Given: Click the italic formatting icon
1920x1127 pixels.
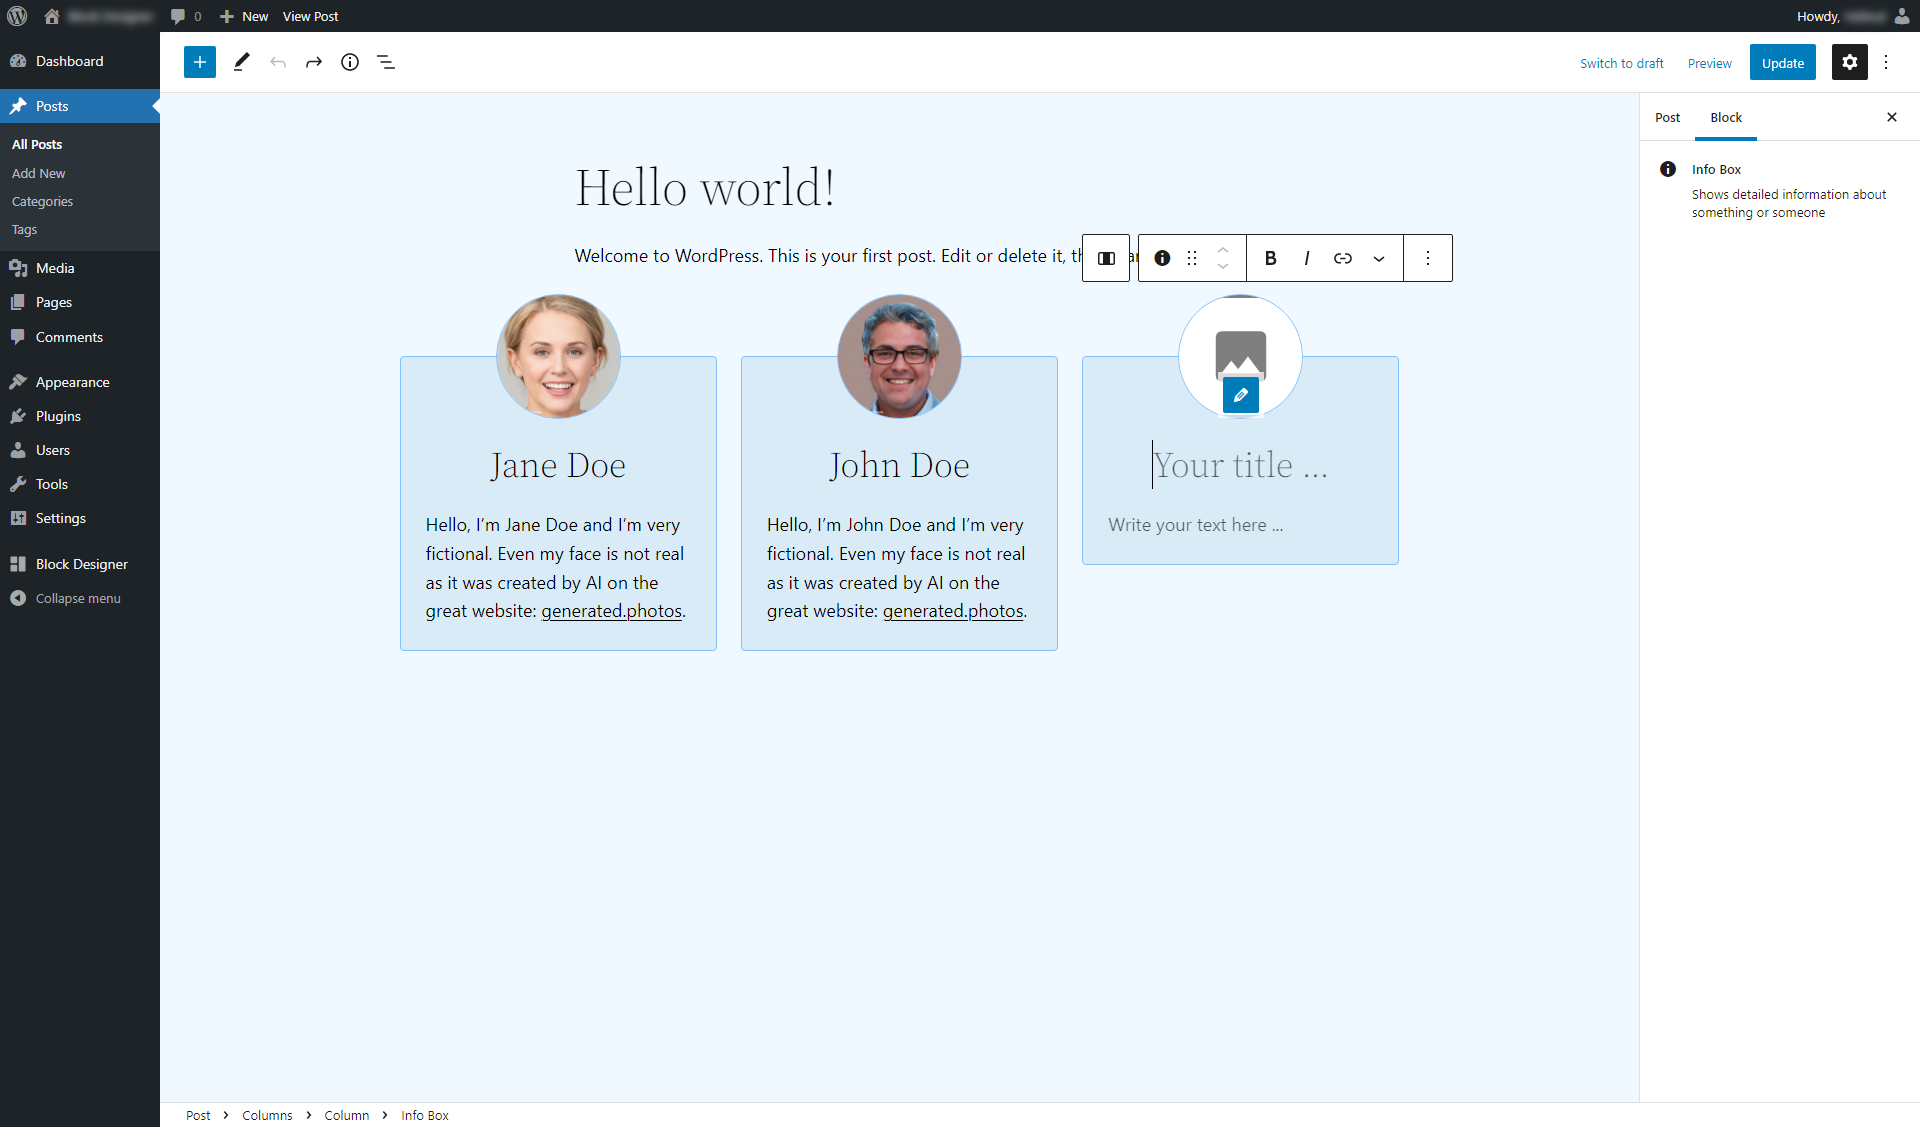Looking at the screenshot, I should [x=1307, y=258].
